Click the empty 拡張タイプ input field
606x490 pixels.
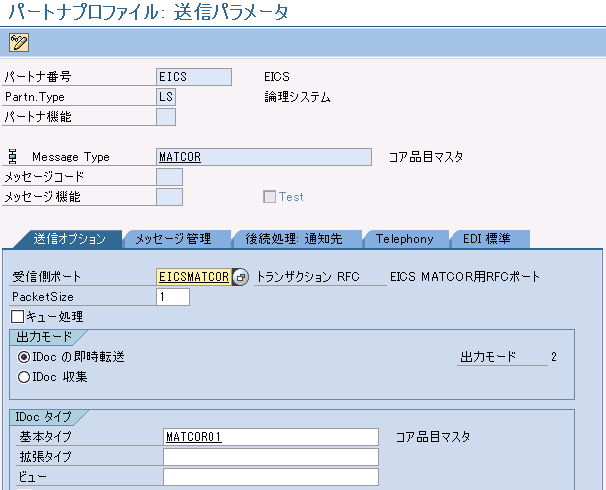(x=270, y=457)
